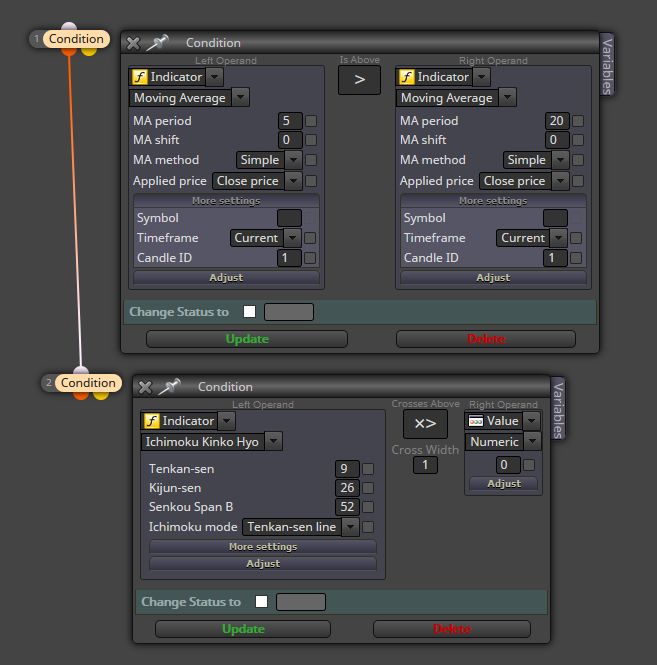Screen dimensions: 657x665
Task: Pin the first Condition panel
Action: 157,43
